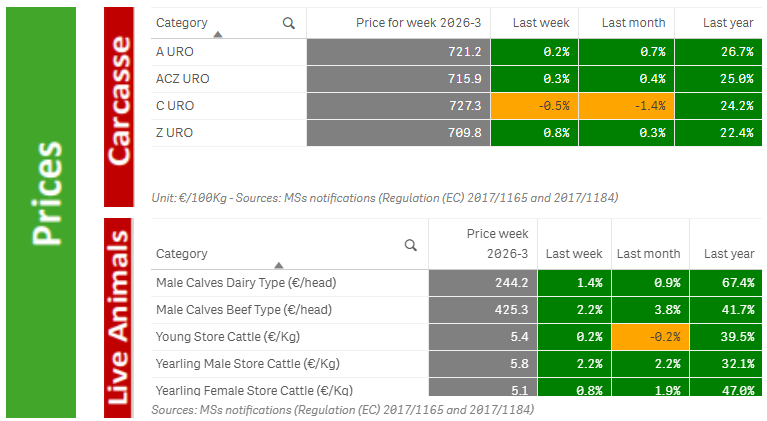Screen dimensions: 767x421
Task: Click the 727.3 price cell for C URO
Action: click(x=398, y=105)
